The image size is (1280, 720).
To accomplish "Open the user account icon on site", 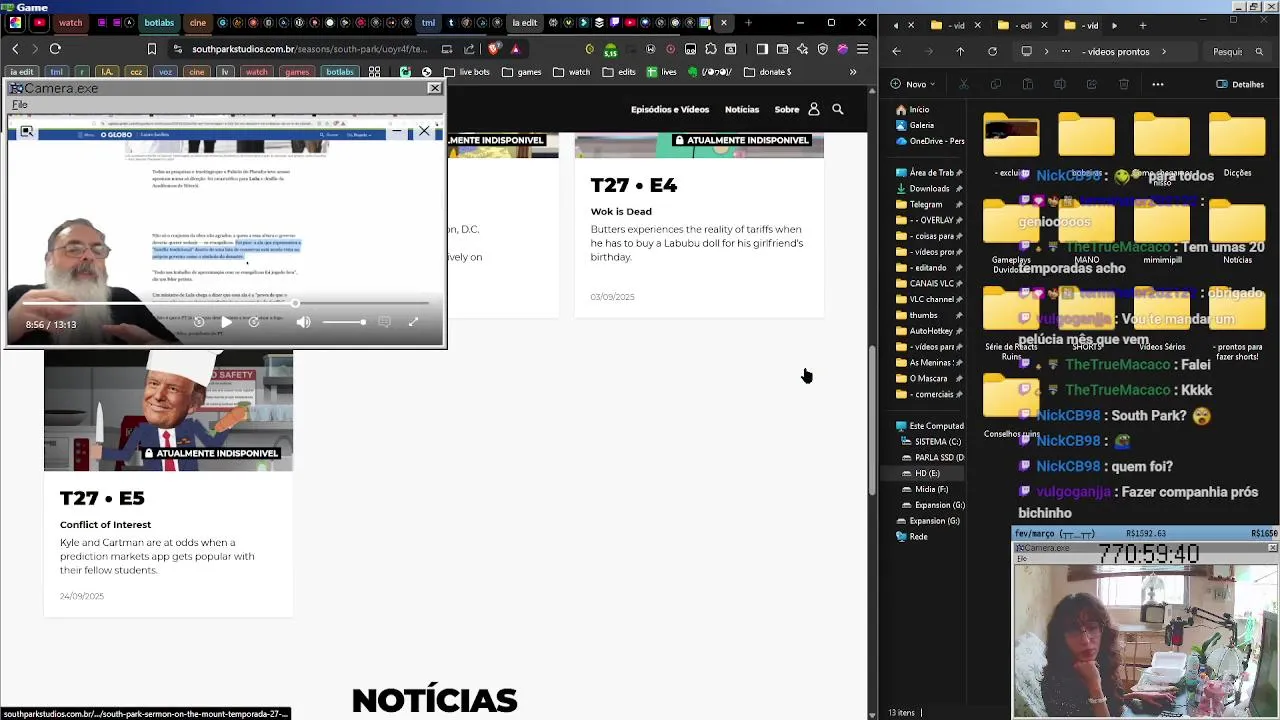I will (x=814, y=109).
